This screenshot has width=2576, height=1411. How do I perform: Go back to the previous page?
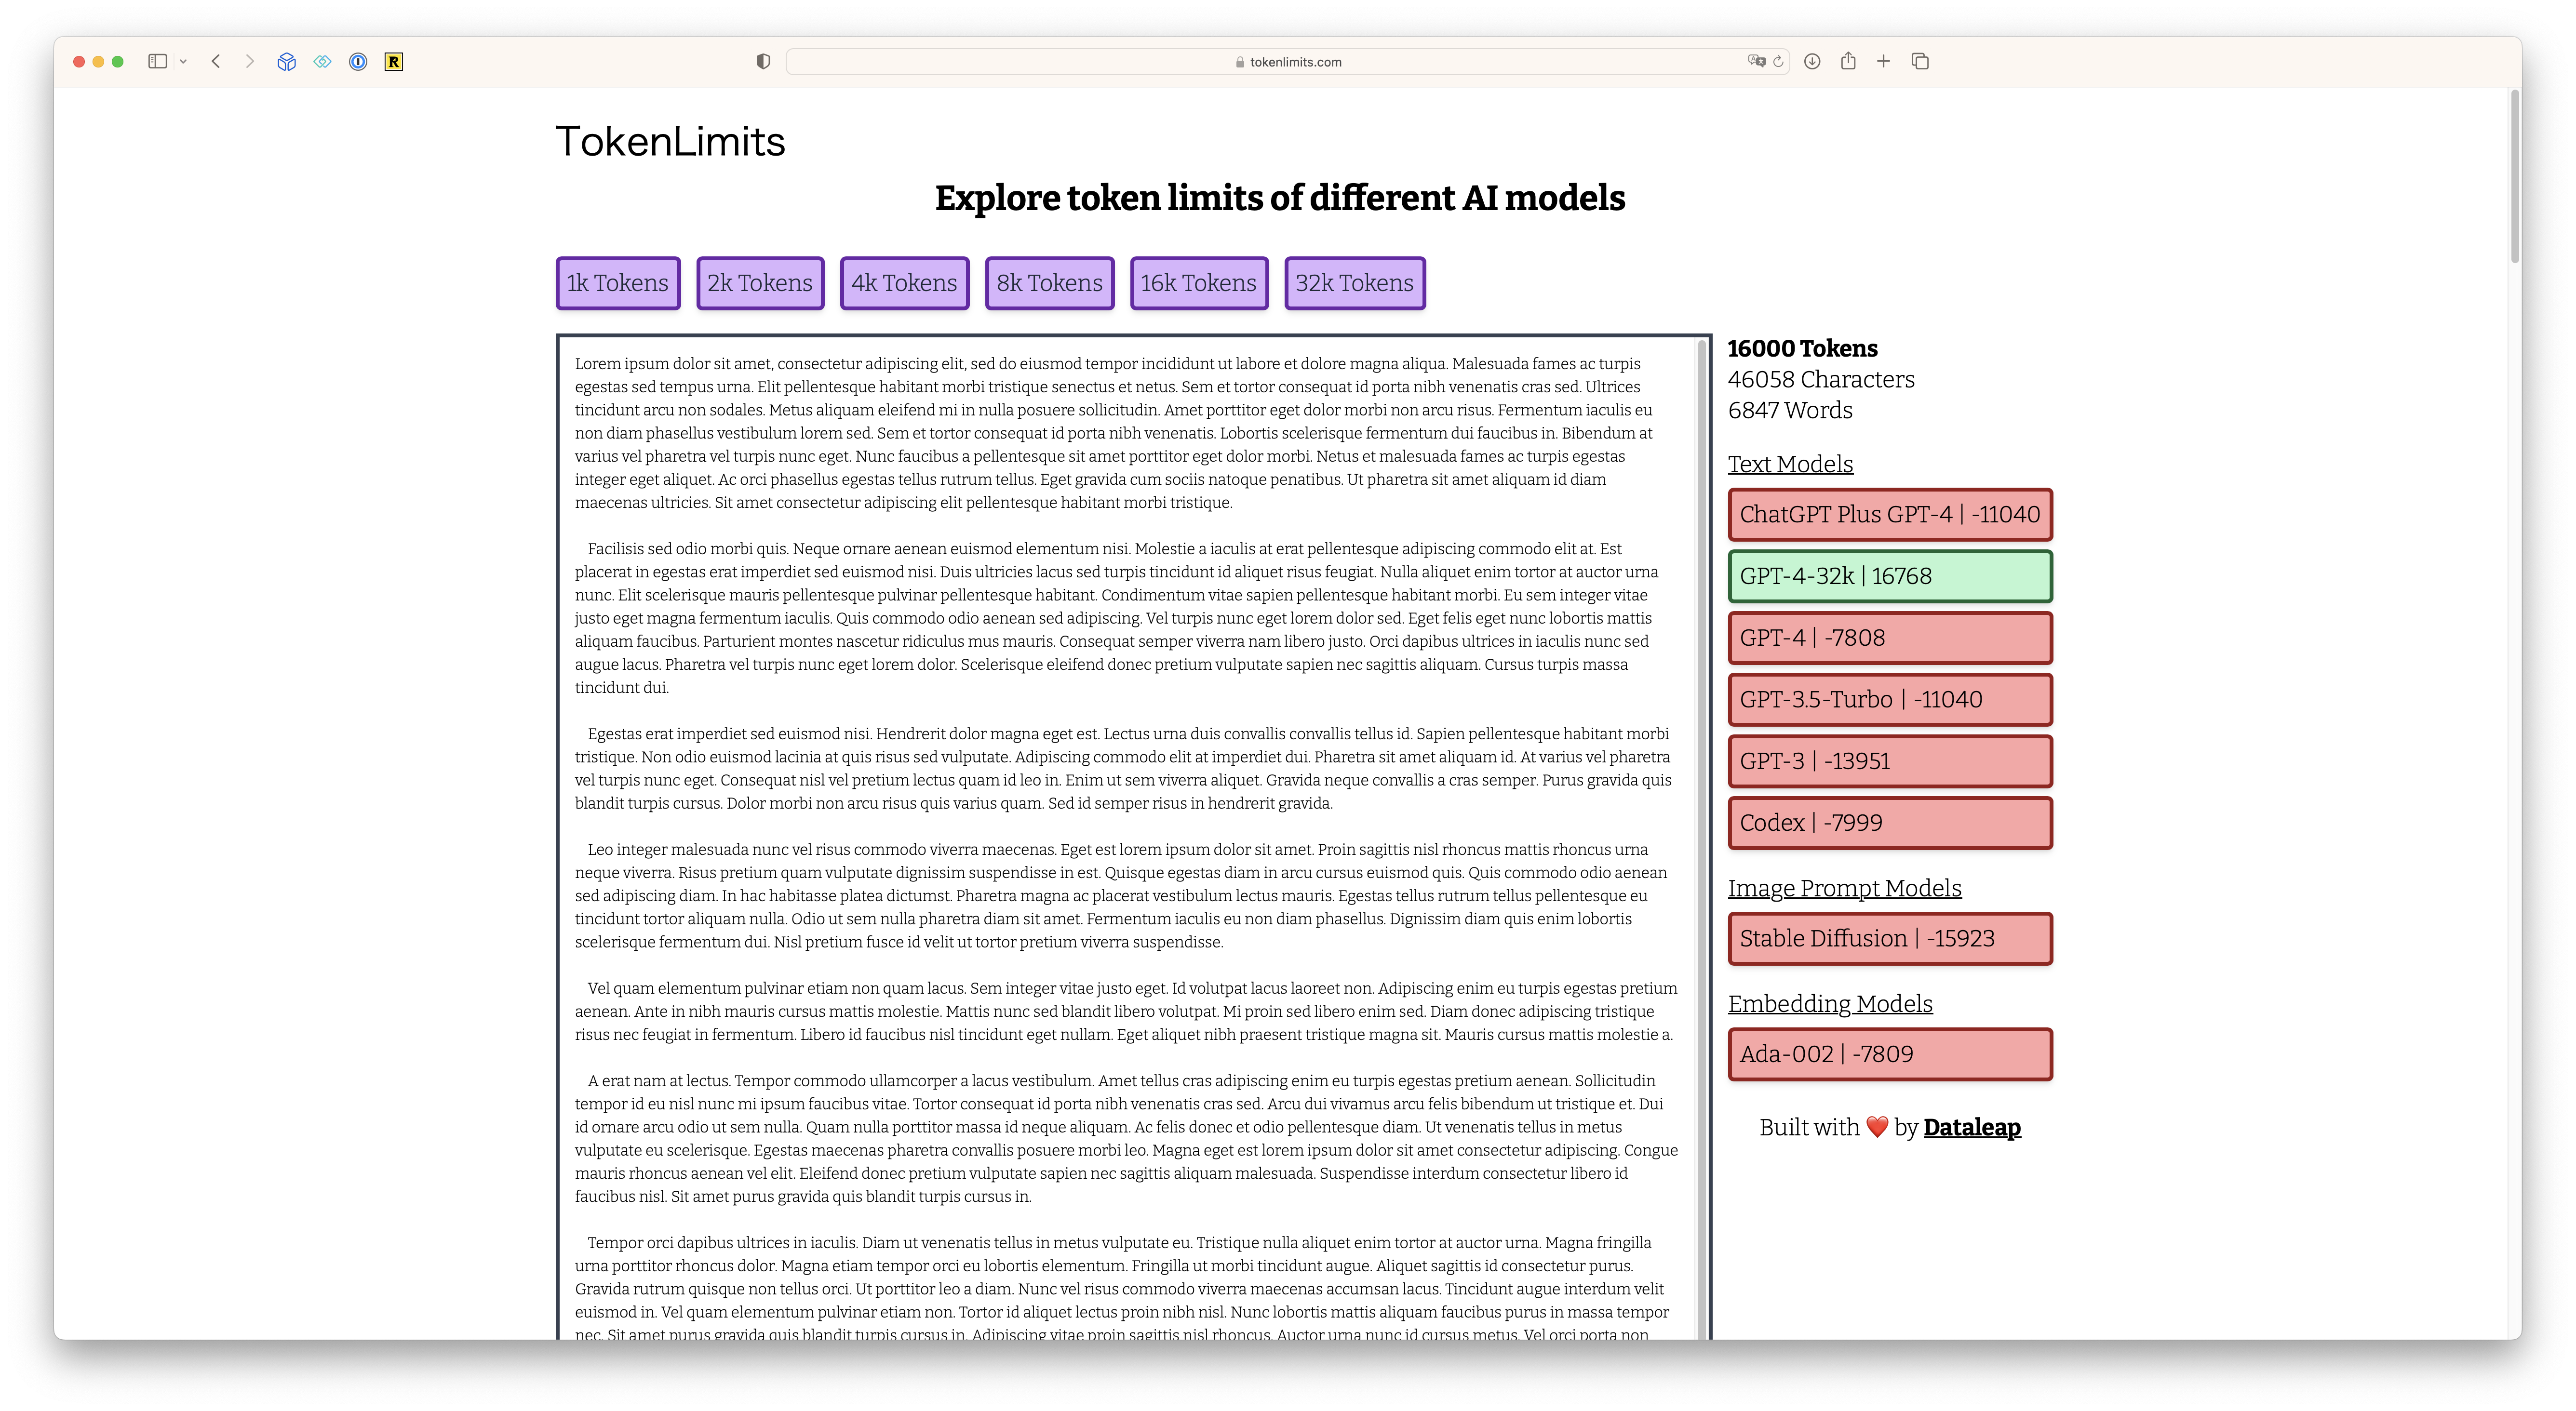[x=216, y=61]
